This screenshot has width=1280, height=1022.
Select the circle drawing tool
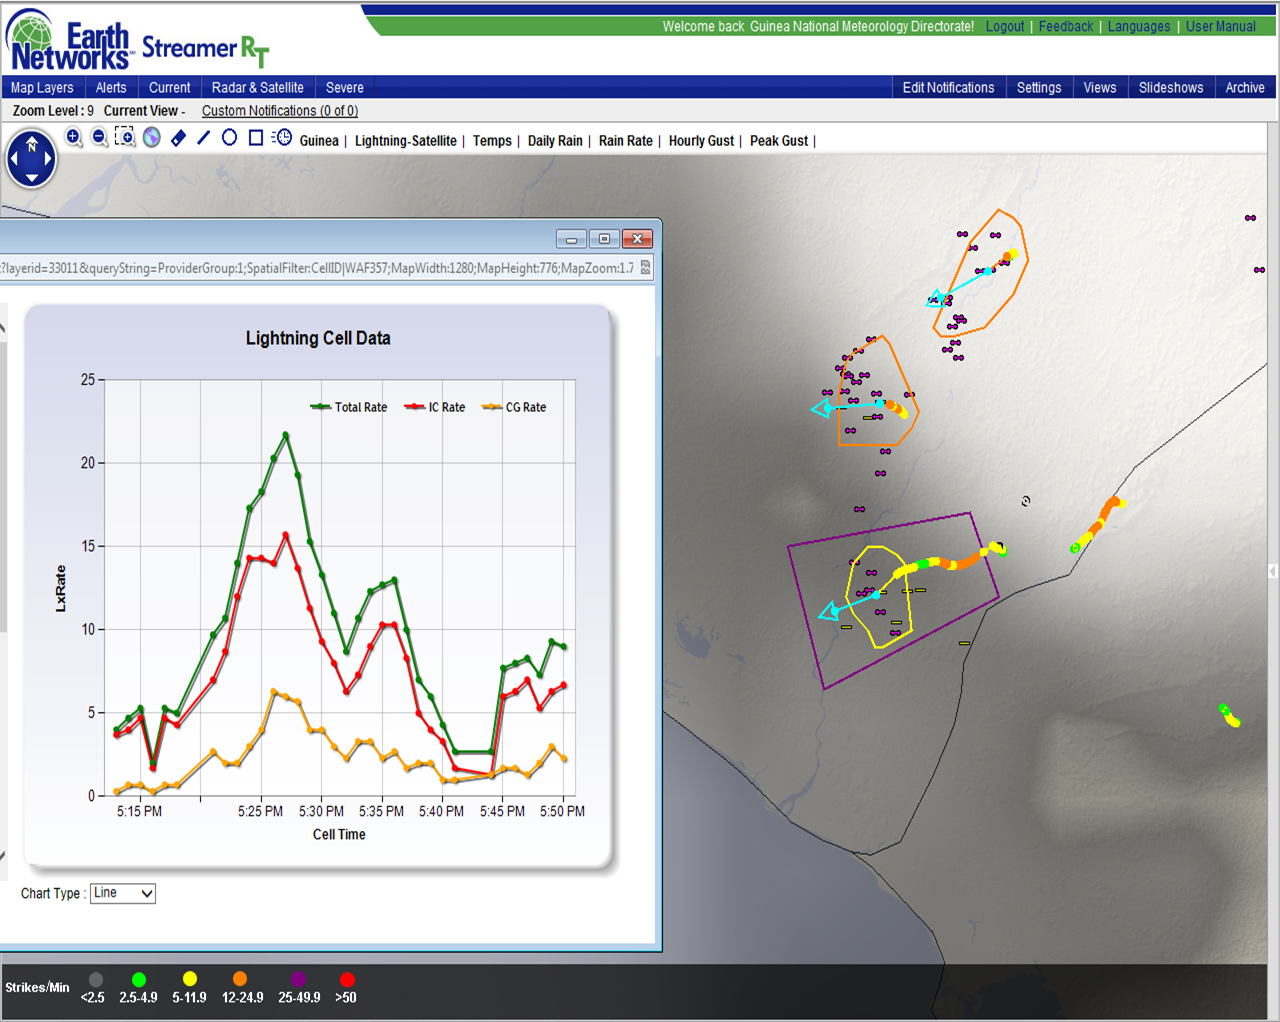[230, 137]
